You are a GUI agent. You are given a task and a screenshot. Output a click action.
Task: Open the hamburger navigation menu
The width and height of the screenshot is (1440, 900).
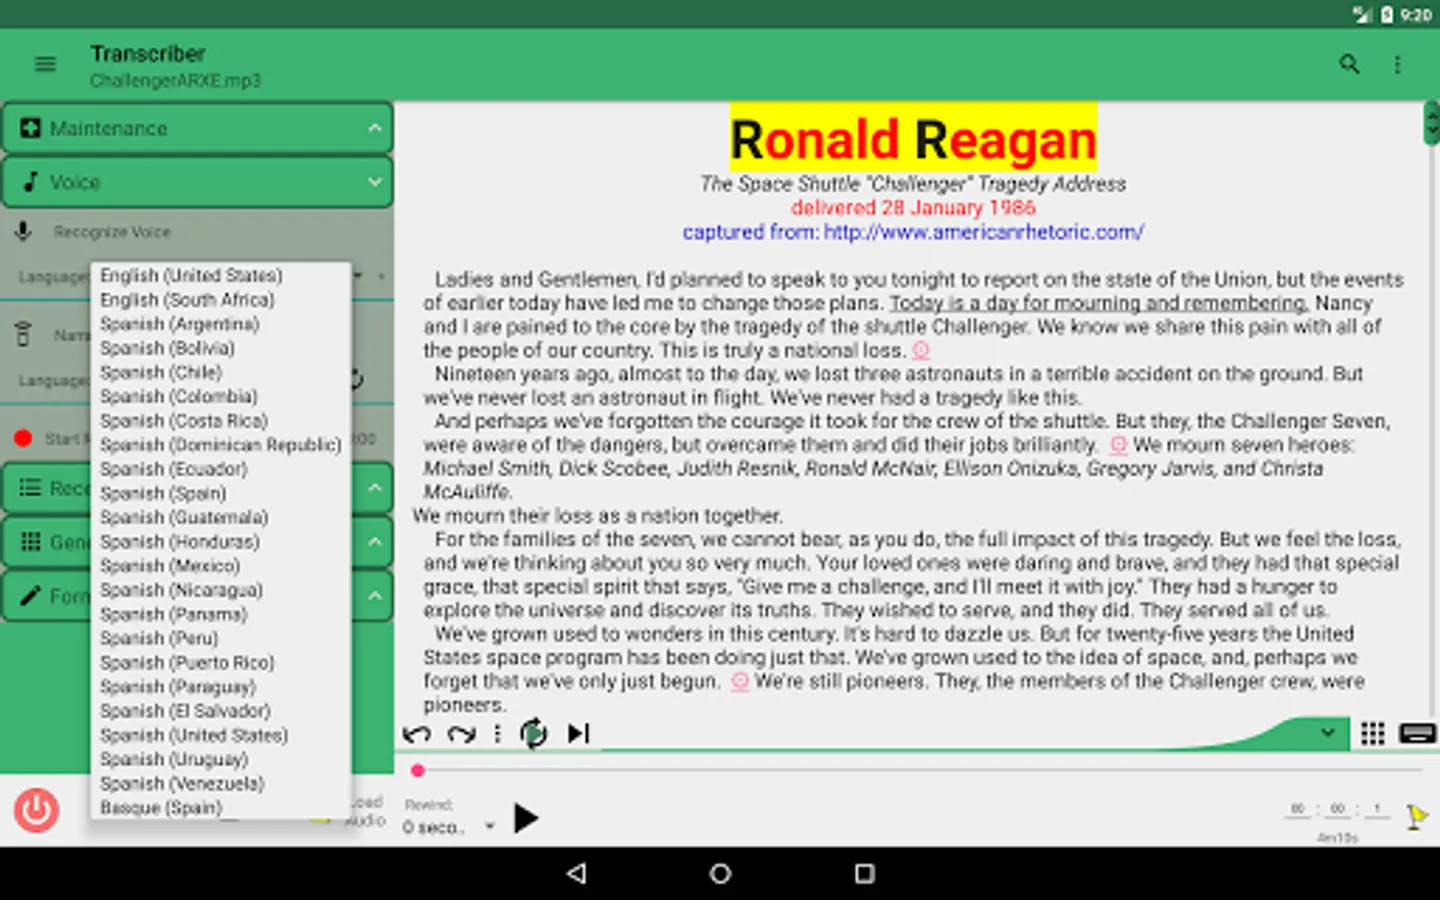point(45,64)
